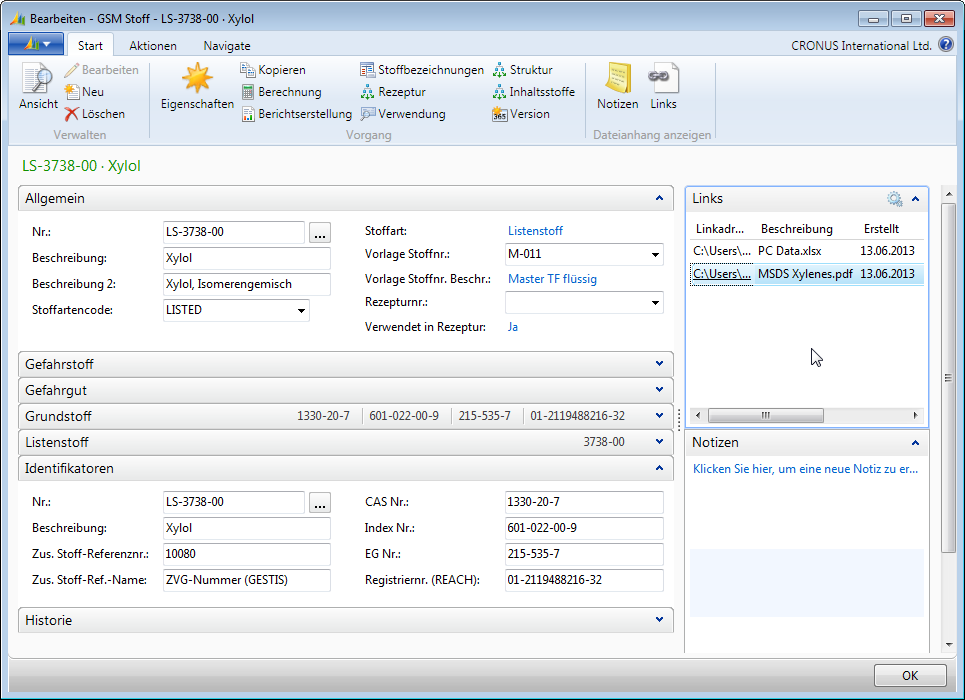Screen dimensions: 965x700
Task: Open the Ansicht magnifier icon
Action: [x=38, y=79]
